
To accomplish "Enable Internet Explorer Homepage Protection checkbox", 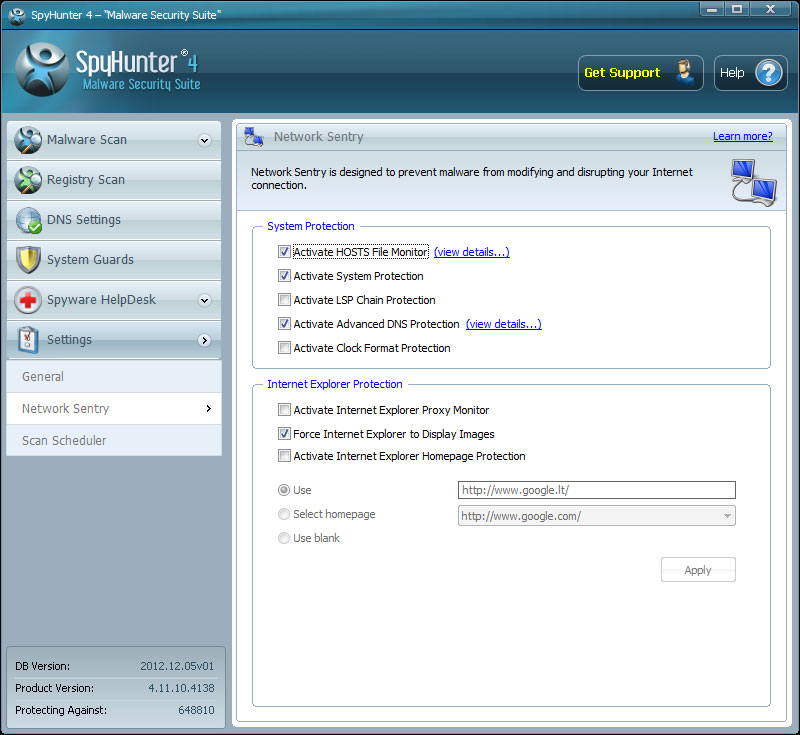I will pyautogui.click(x=284, y=456).
